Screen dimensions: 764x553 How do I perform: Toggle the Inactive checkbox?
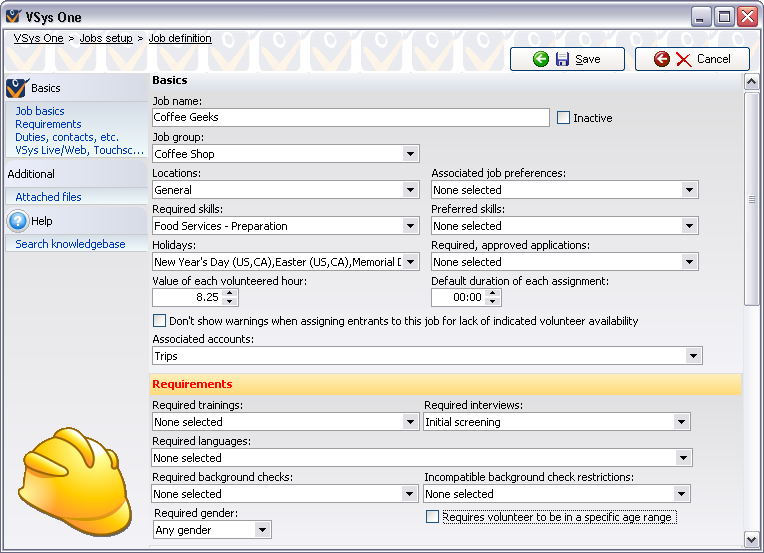(563, 118)
